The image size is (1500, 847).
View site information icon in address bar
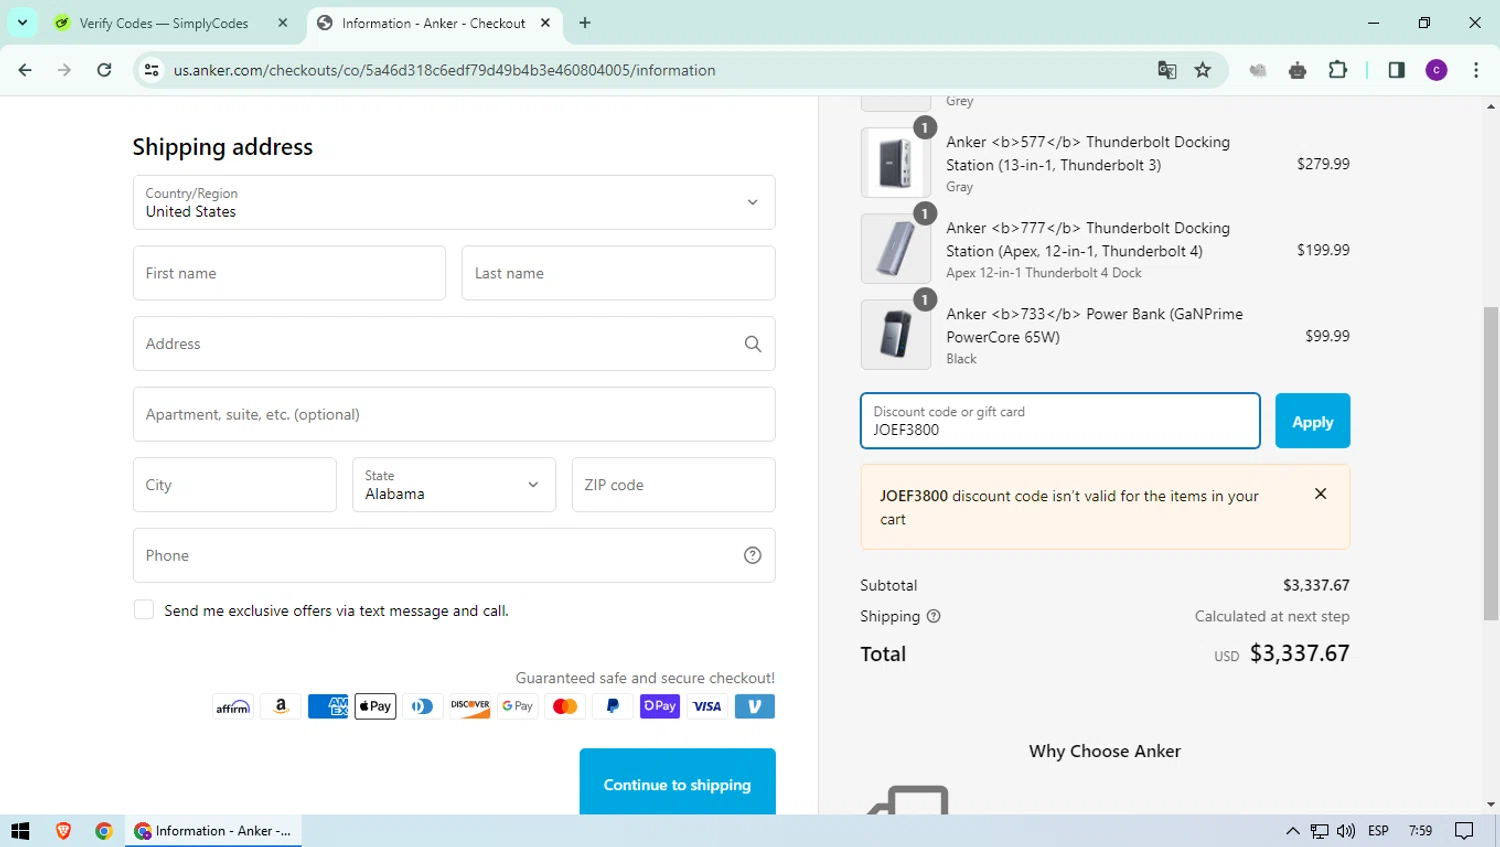tap(152, 70)
